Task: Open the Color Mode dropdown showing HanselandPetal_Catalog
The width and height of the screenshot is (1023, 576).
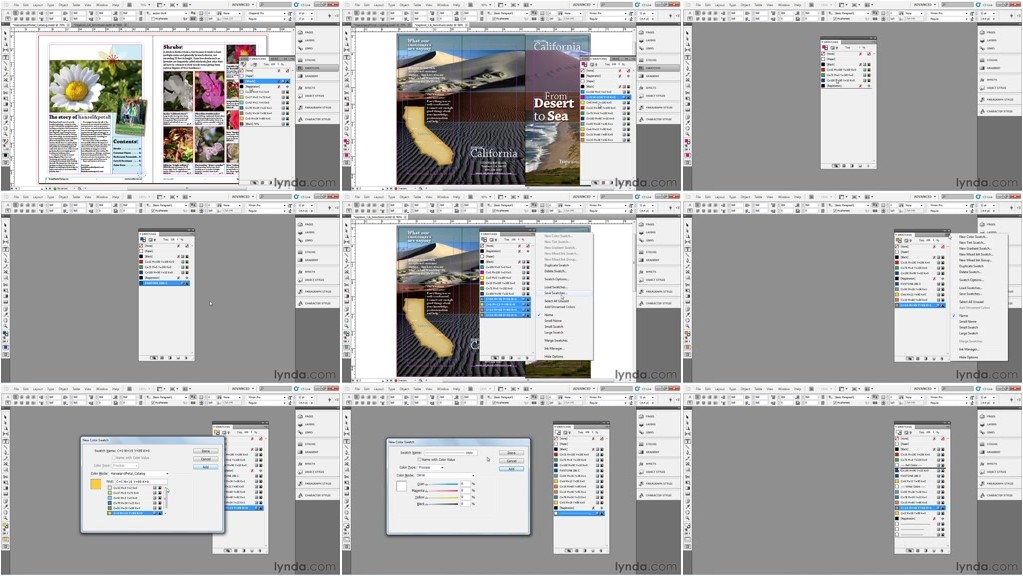Action: [x=140, y=474]
